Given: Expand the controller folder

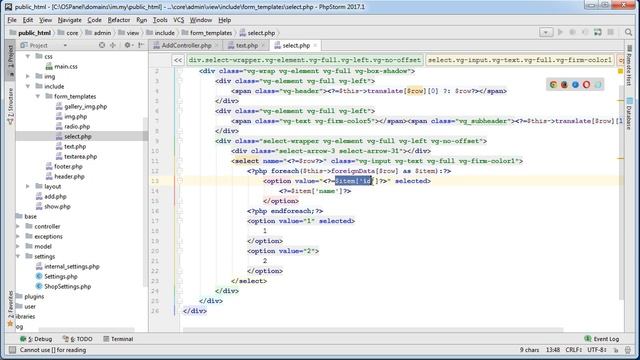Looking at the screenshot, I should pos(18,227).
